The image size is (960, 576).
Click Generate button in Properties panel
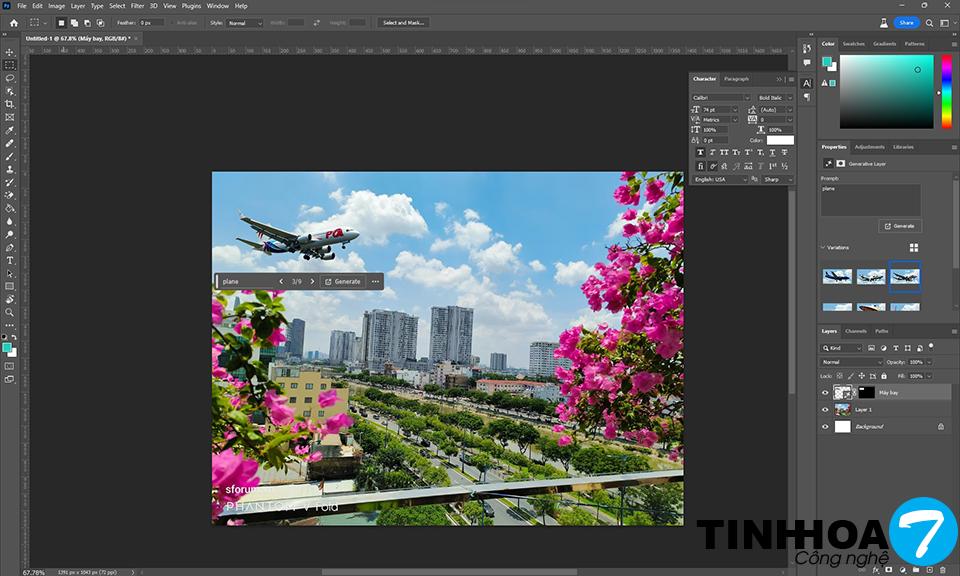(x=900, y=226)
